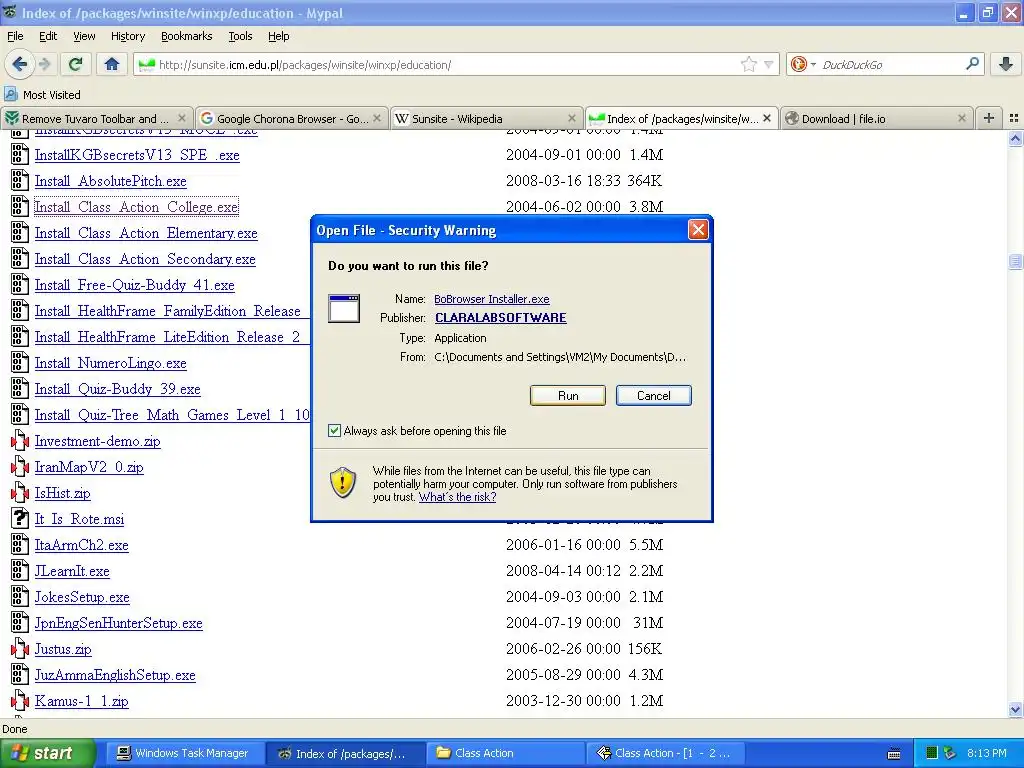Click the browser Back arrow button
The width and height of the screenshot is (1024, 768).
(19, 64)
